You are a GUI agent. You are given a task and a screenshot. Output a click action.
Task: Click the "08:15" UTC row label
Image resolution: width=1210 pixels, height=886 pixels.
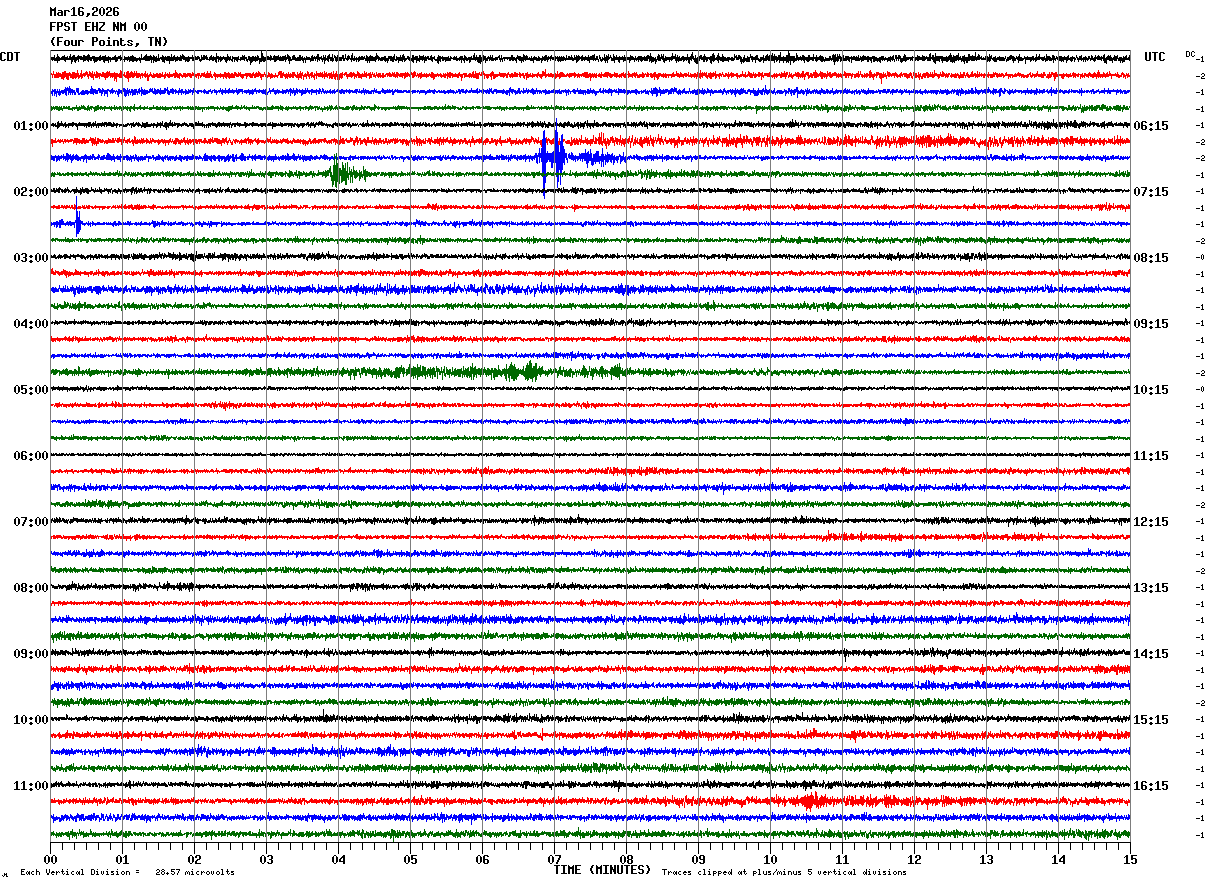[1151, 258]
